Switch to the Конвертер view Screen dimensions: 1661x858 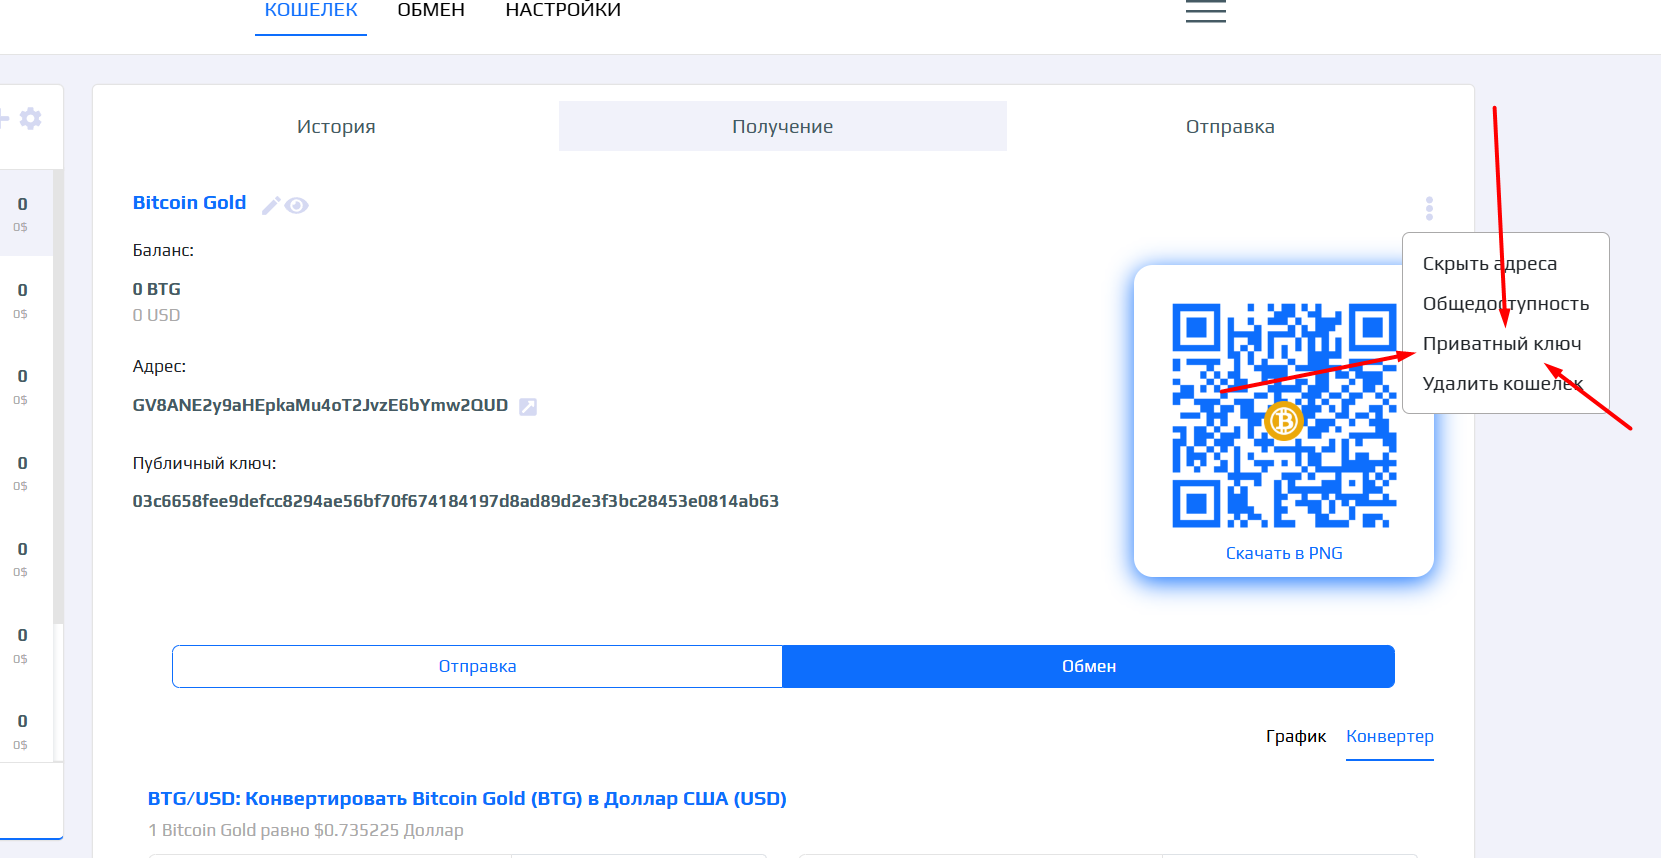[1389, 736]
